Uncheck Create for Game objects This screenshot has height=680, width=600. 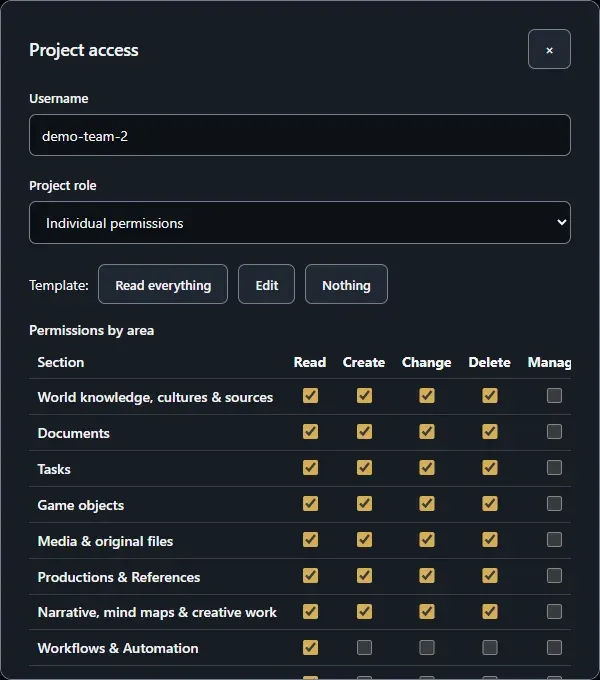tap(364, 503)
